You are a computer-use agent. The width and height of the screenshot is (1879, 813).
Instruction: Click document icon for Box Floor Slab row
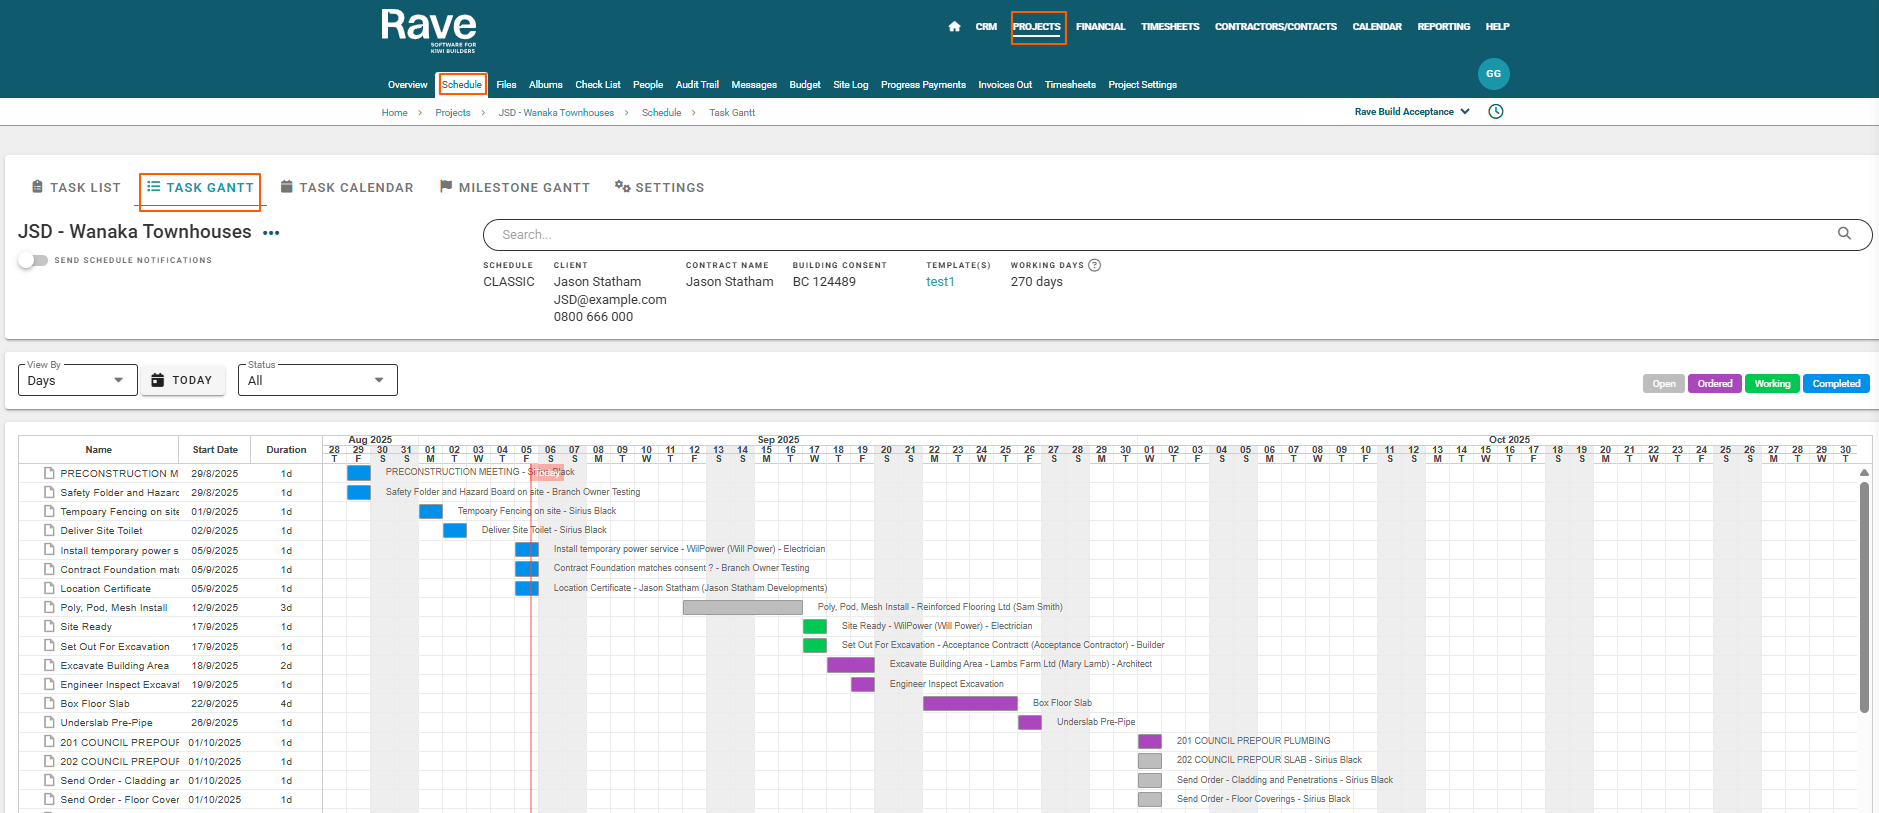pos(49,703)
